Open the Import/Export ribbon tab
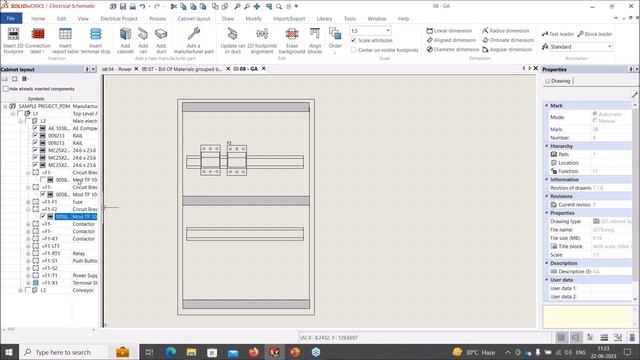 [289, 19]
